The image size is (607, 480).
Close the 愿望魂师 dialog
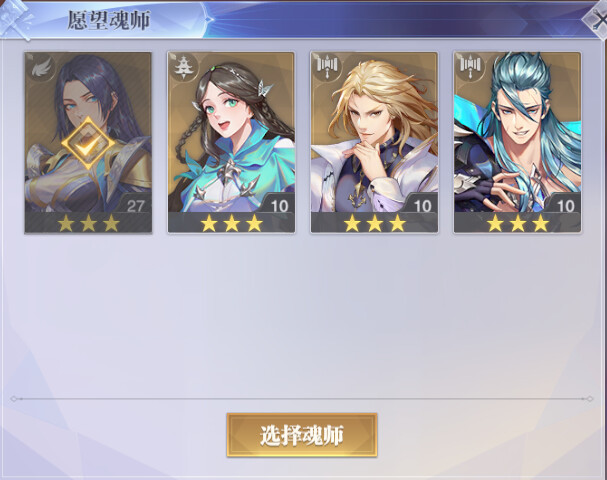(x=598, y=19)
